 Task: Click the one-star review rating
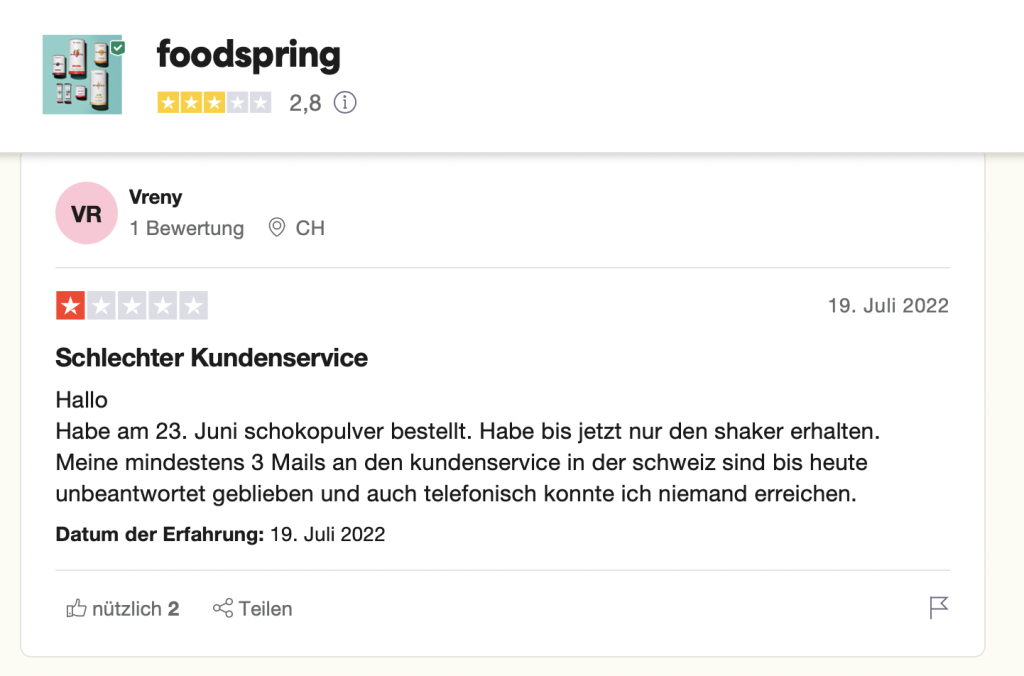132,306
